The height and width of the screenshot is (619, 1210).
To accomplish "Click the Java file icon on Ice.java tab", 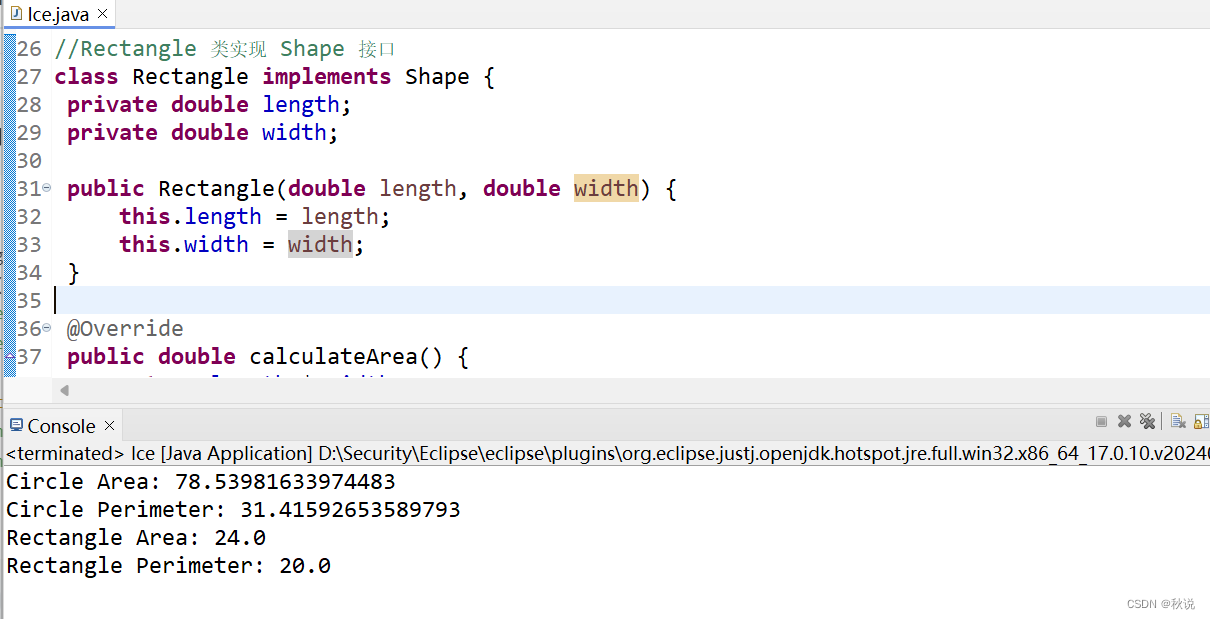I will coord(17,14).
